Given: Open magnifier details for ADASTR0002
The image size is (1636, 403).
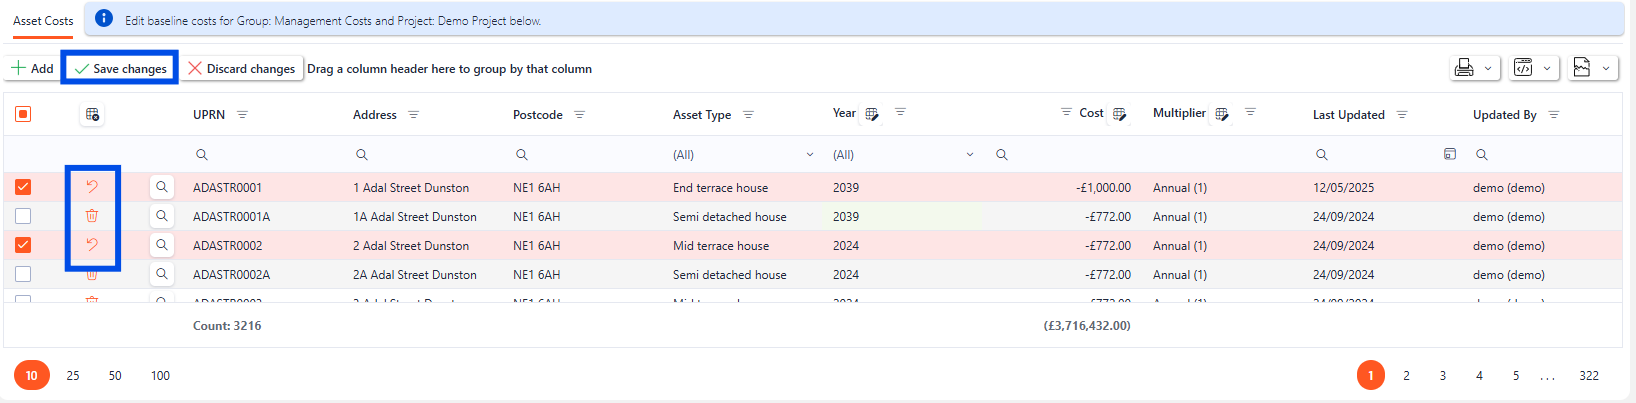Looking at the screenshot, I should tap(161, 245).
